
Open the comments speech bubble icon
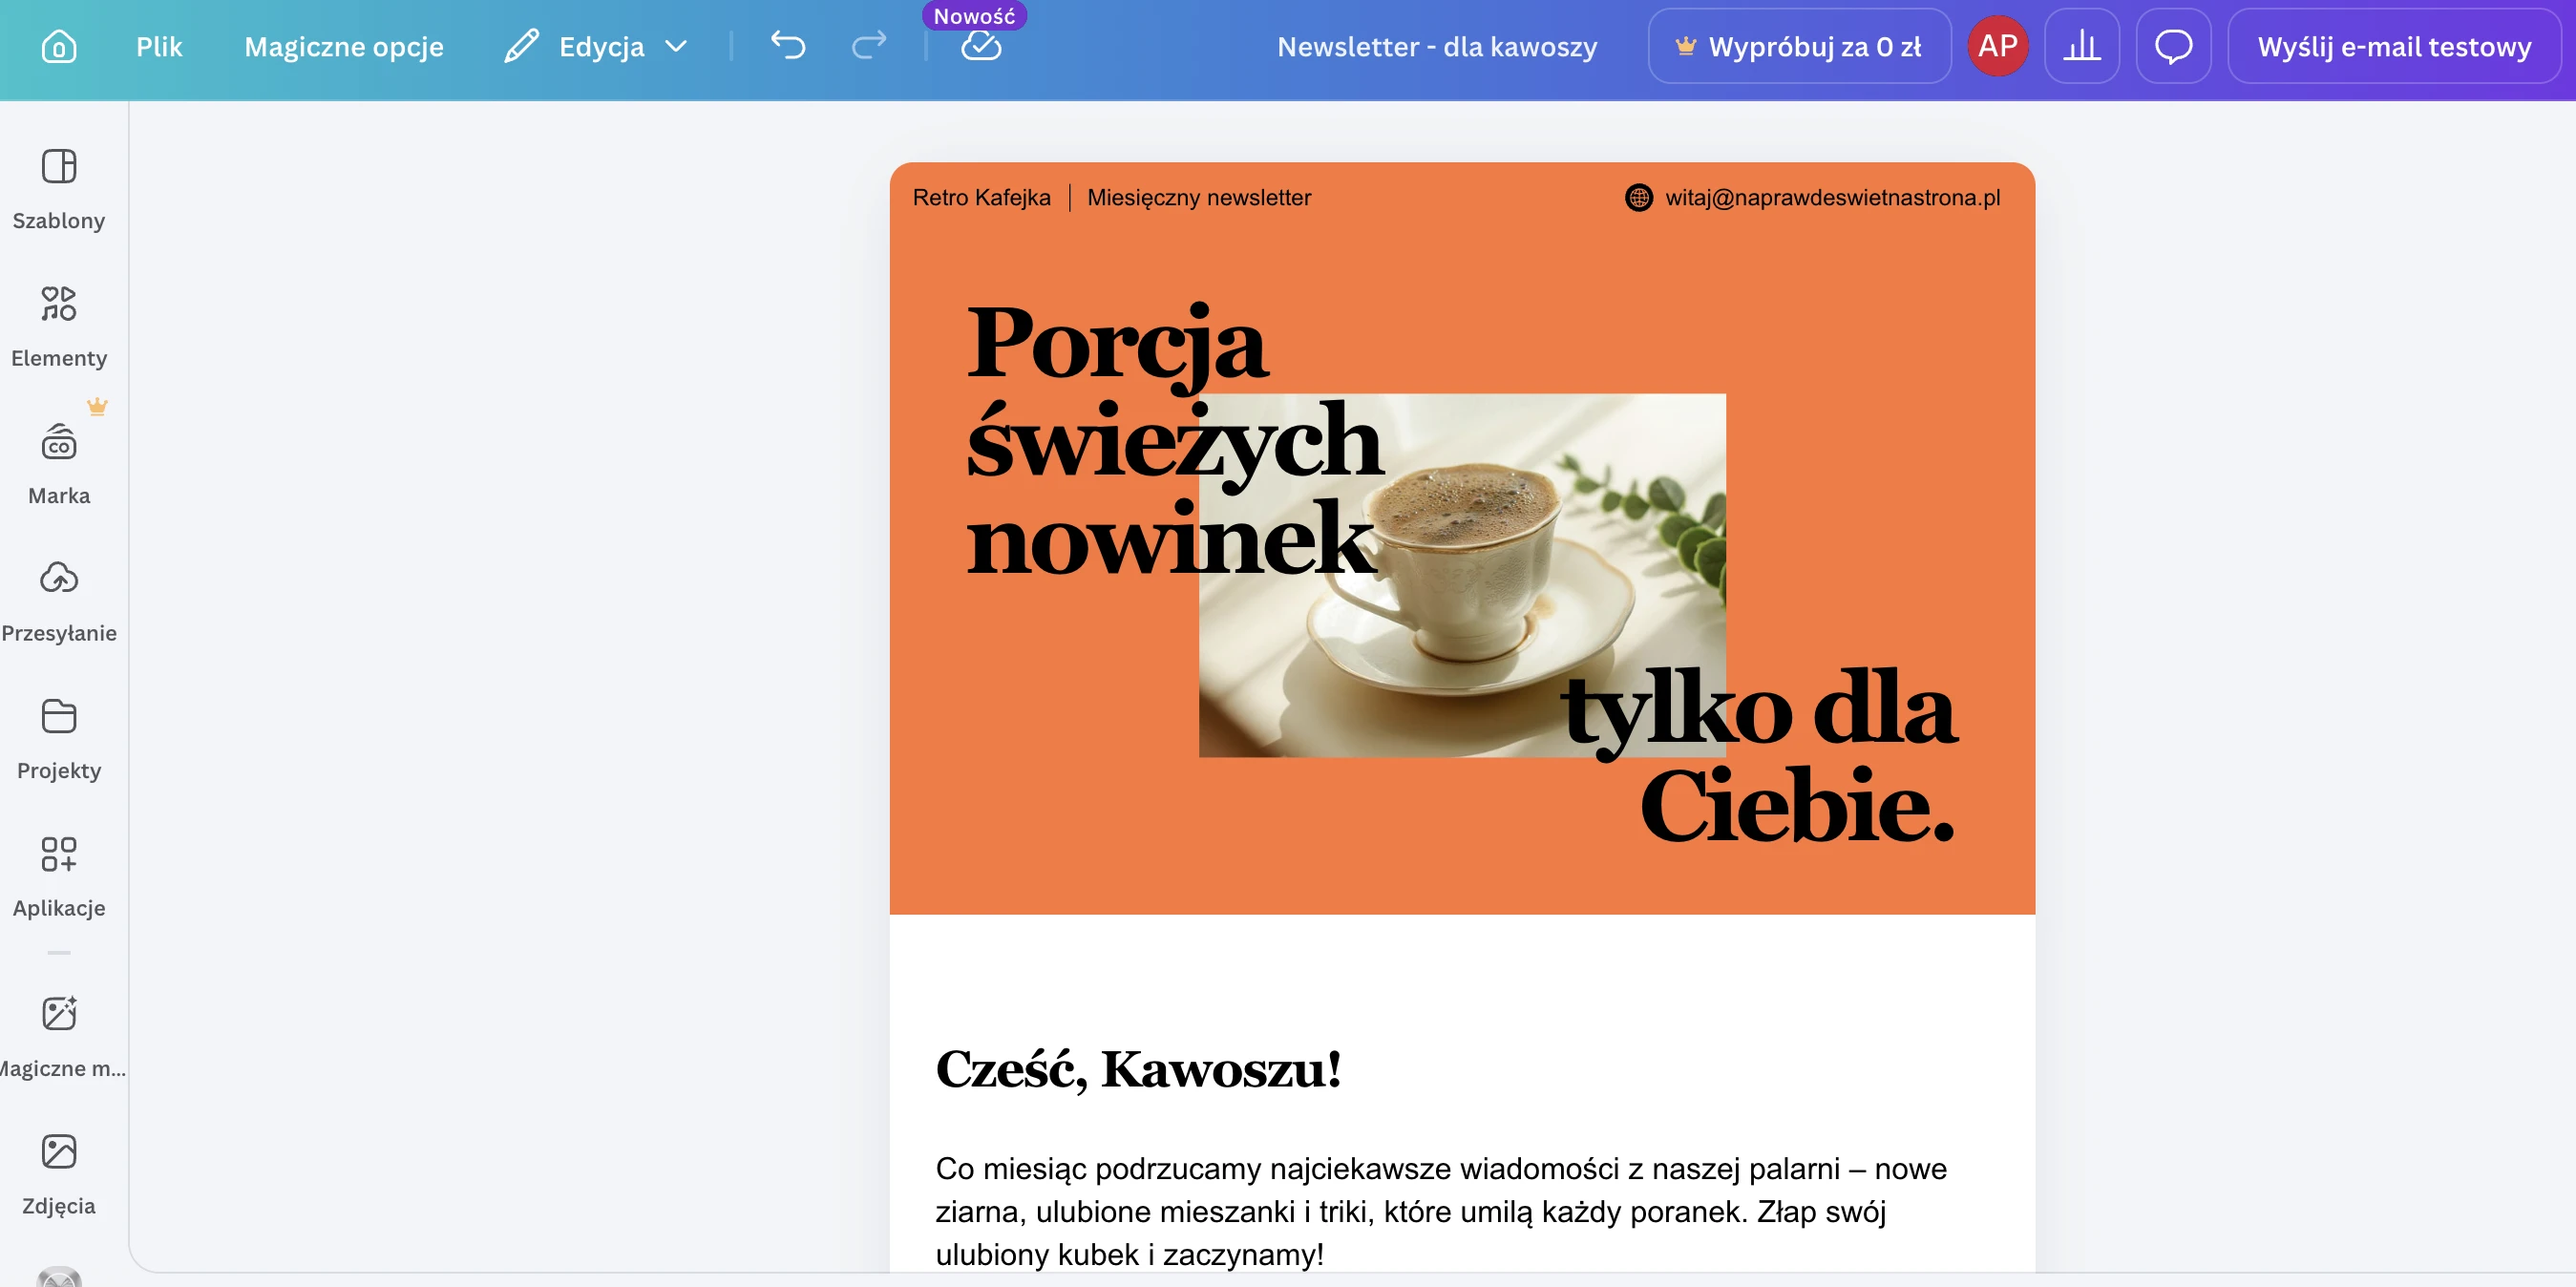pyautogui.click(x=2173, y=46)
